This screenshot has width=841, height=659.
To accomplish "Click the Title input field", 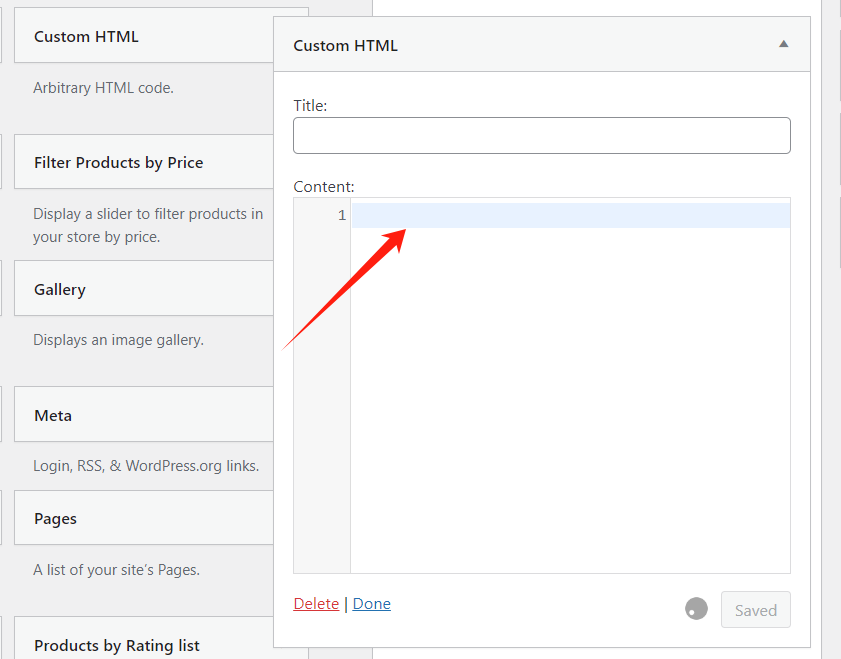I will point(541,135).
